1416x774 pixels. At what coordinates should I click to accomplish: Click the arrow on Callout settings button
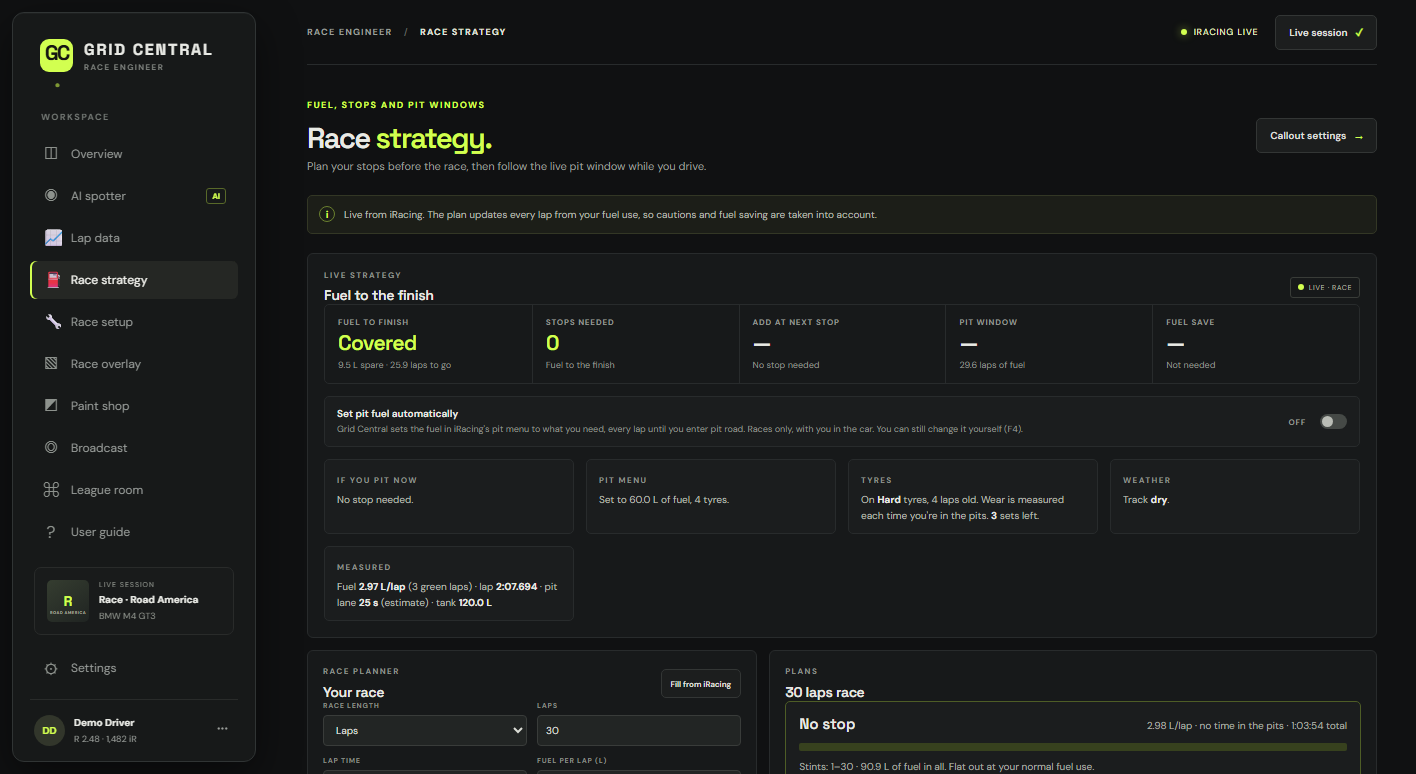1358,136
